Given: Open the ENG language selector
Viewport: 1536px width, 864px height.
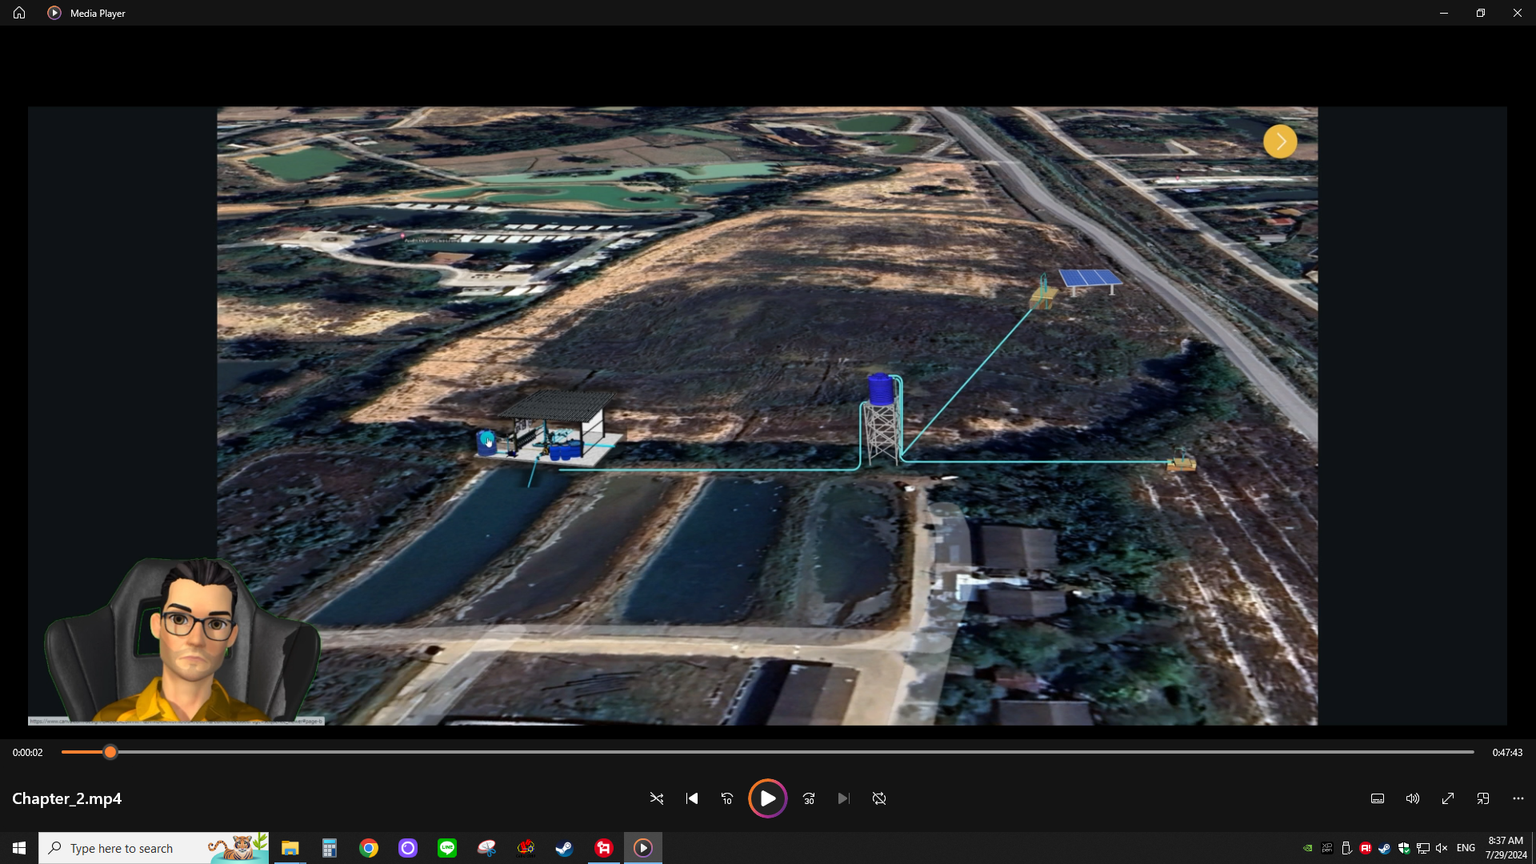Looking at the screenshot, I should [1466, 848].
